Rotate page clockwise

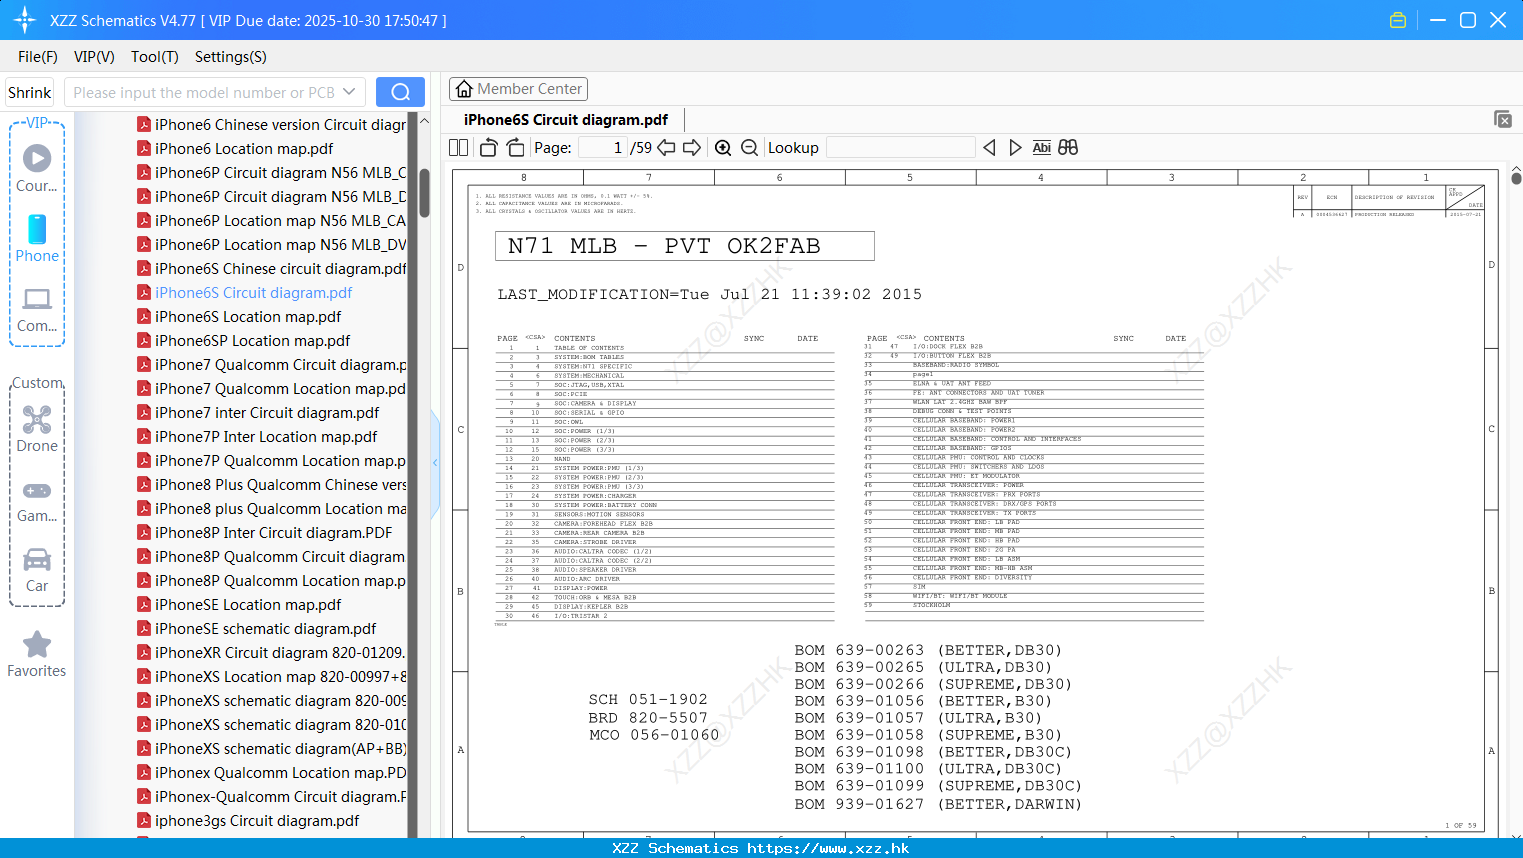point(515,148)
